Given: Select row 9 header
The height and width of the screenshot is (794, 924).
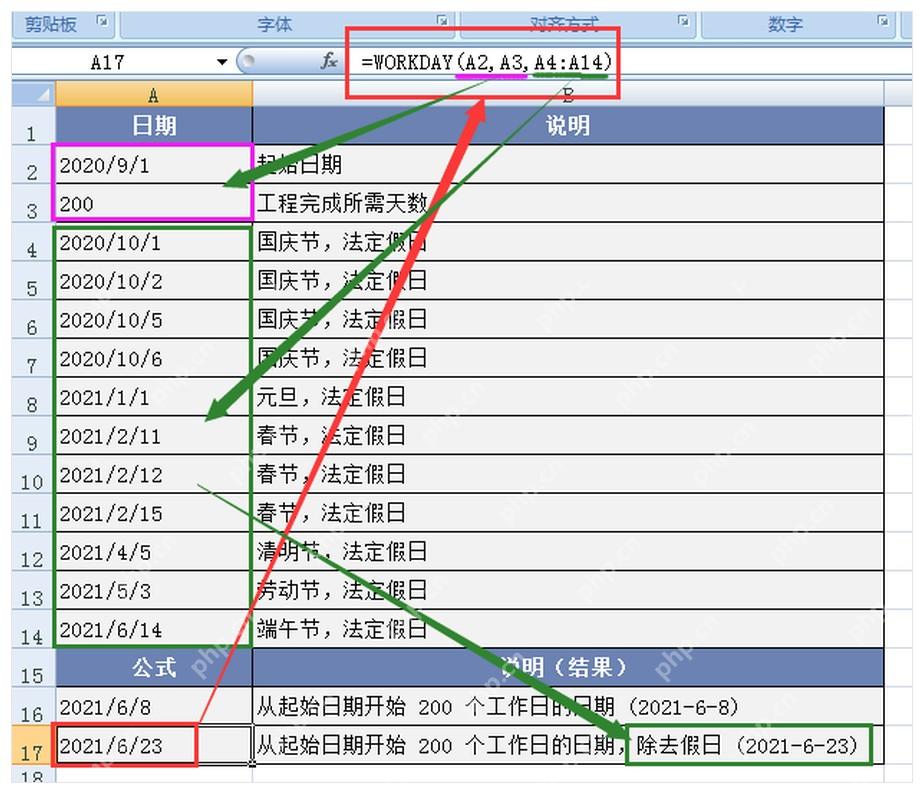Looking at the screenshot, I should click(x=34, y=436).
